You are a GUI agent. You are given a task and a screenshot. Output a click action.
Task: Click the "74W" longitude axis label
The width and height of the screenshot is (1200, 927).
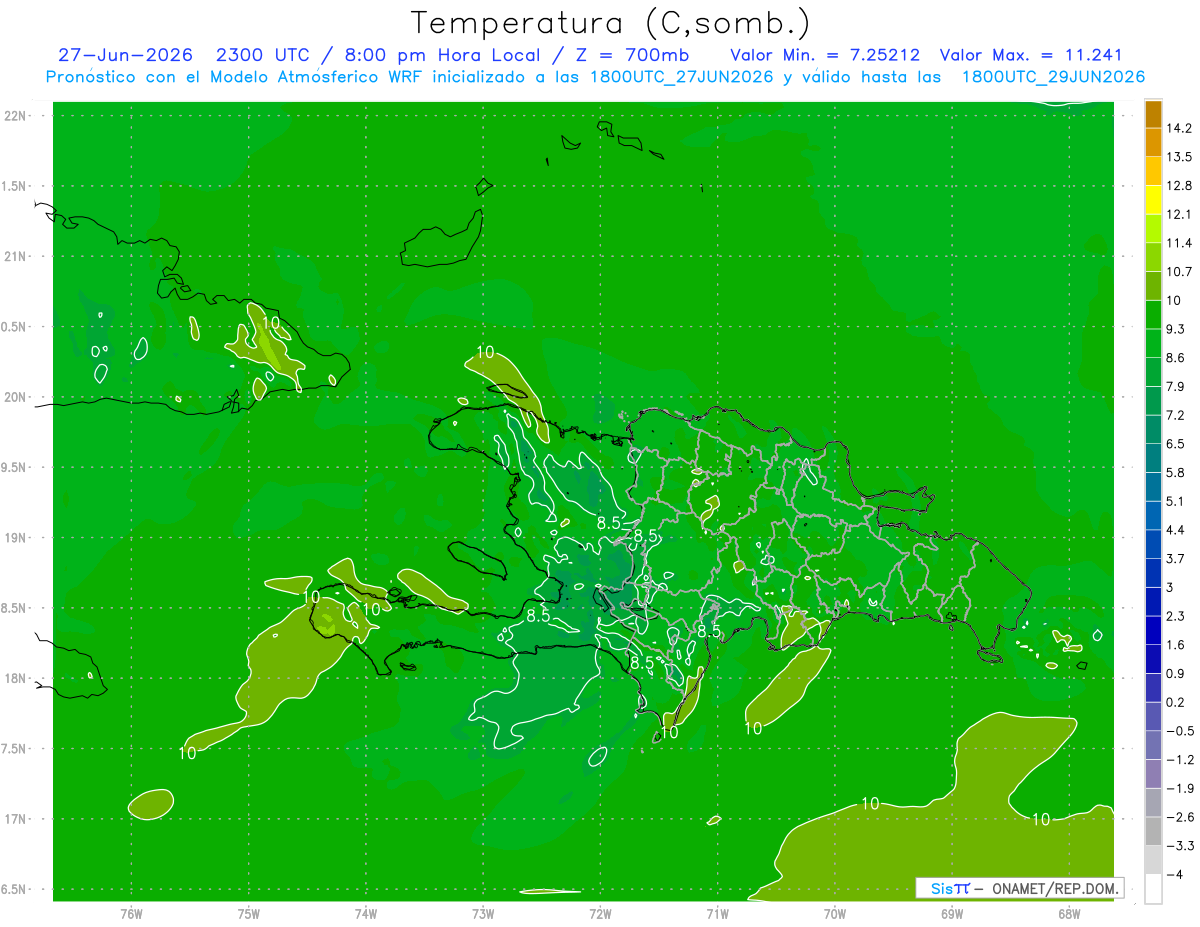[x=366, y=914]
